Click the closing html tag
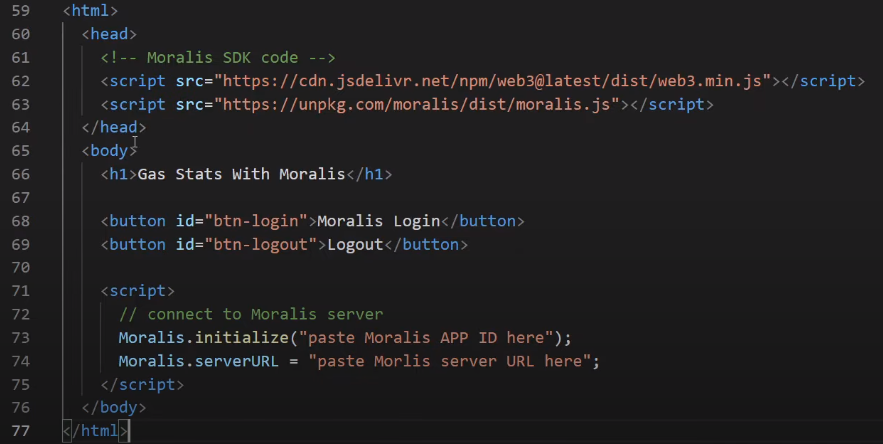This screenshot has width=883, height=444. pyautogui.click(x=95, y=431)
